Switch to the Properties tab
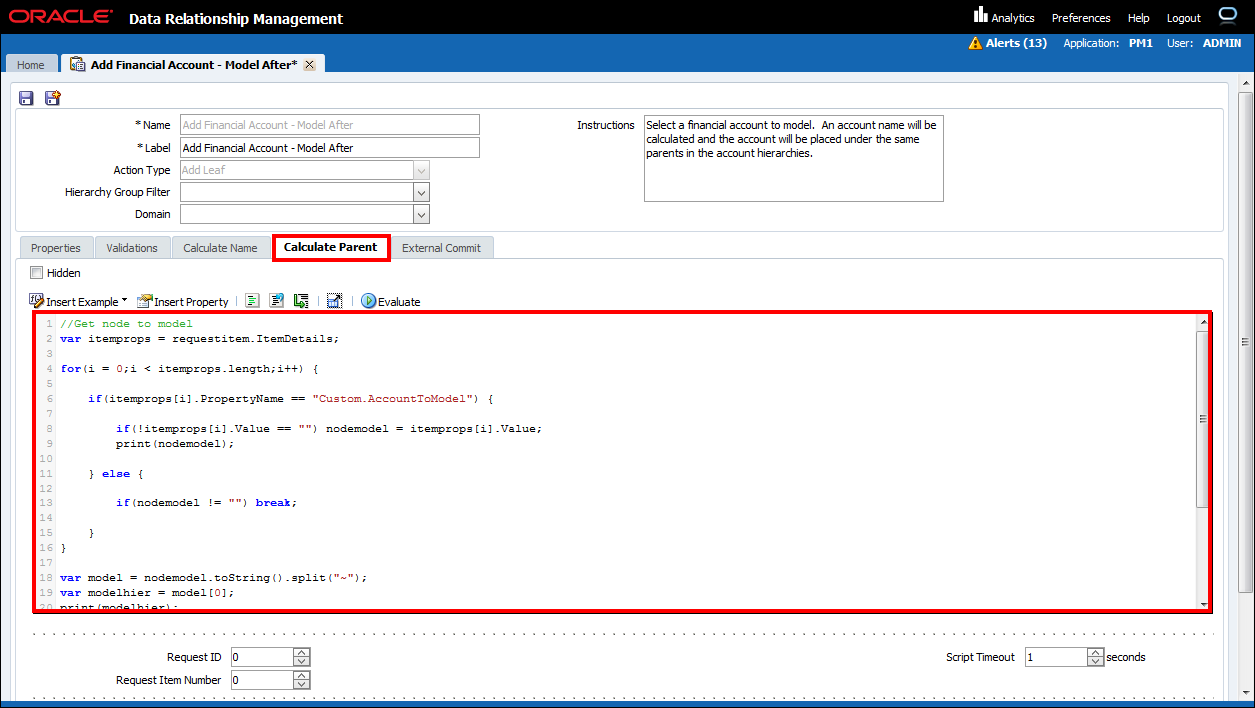Image resolution: width=1255 pixels, height=708 pixels. click(56, 248)
